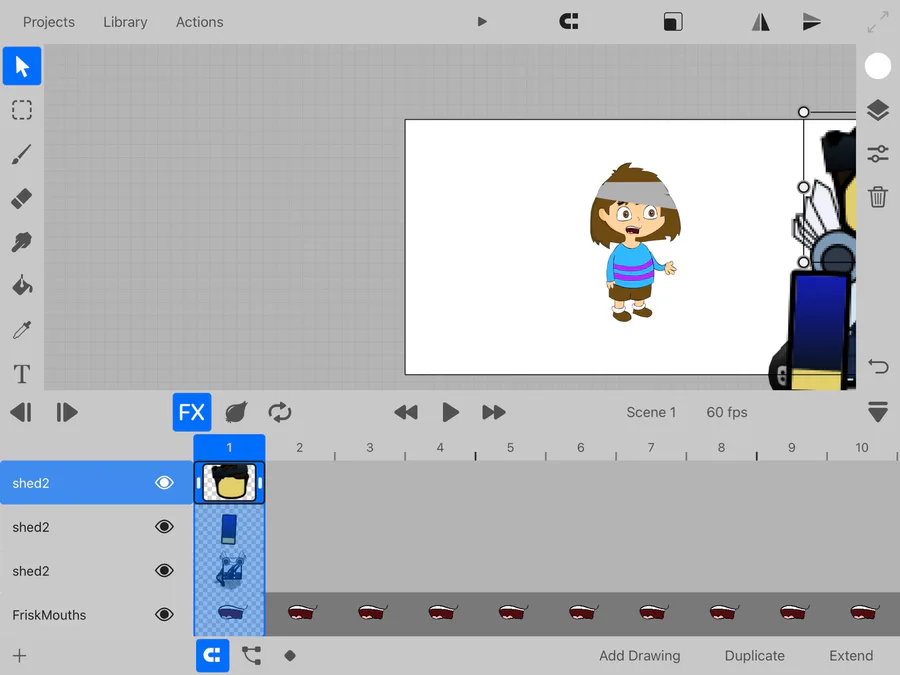Screen dimensions: 900x675
Task: Click Add Drawing
Action: click(x=639, y=655)
